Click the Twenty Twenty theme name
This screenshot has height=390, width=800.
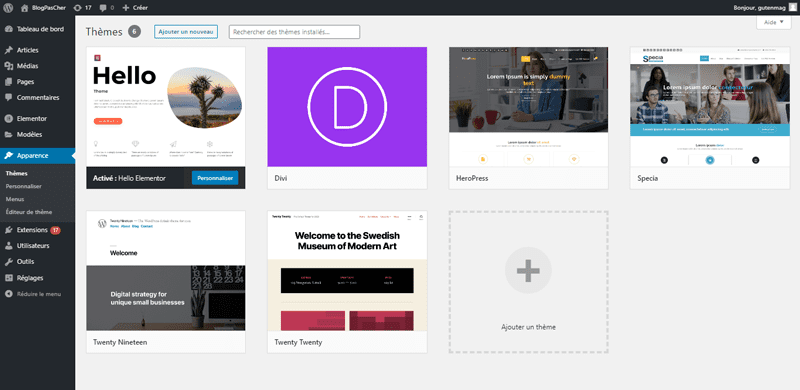(x=298, y=342)
